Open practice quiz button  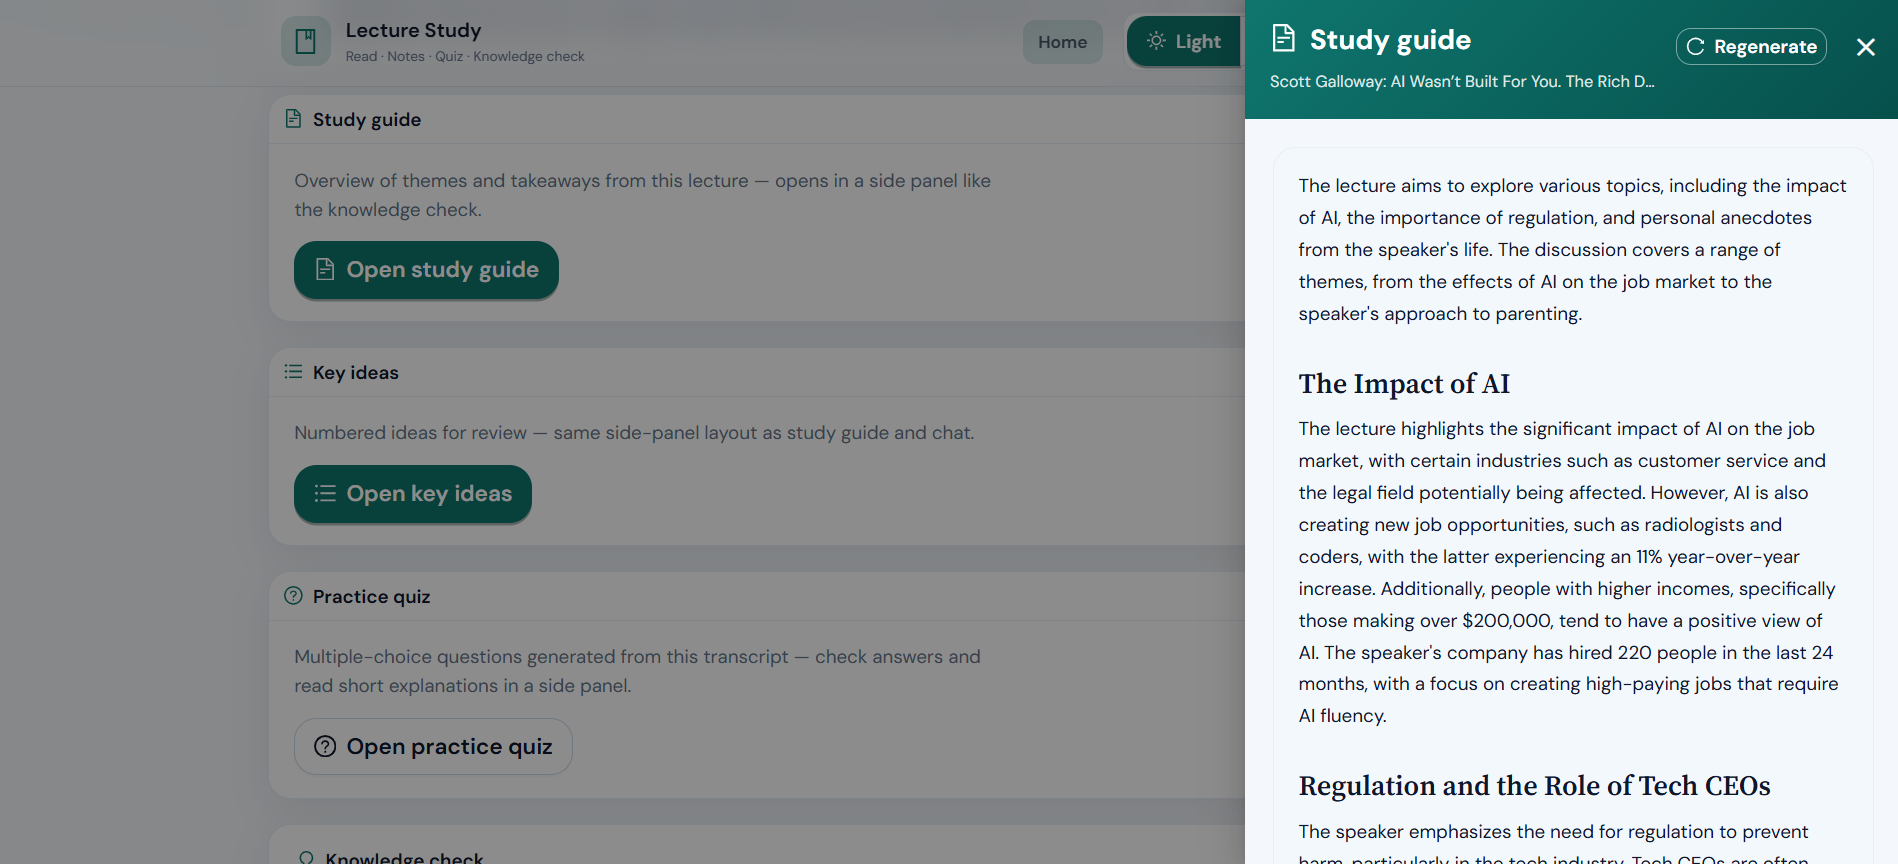click(x=433, y=746)
